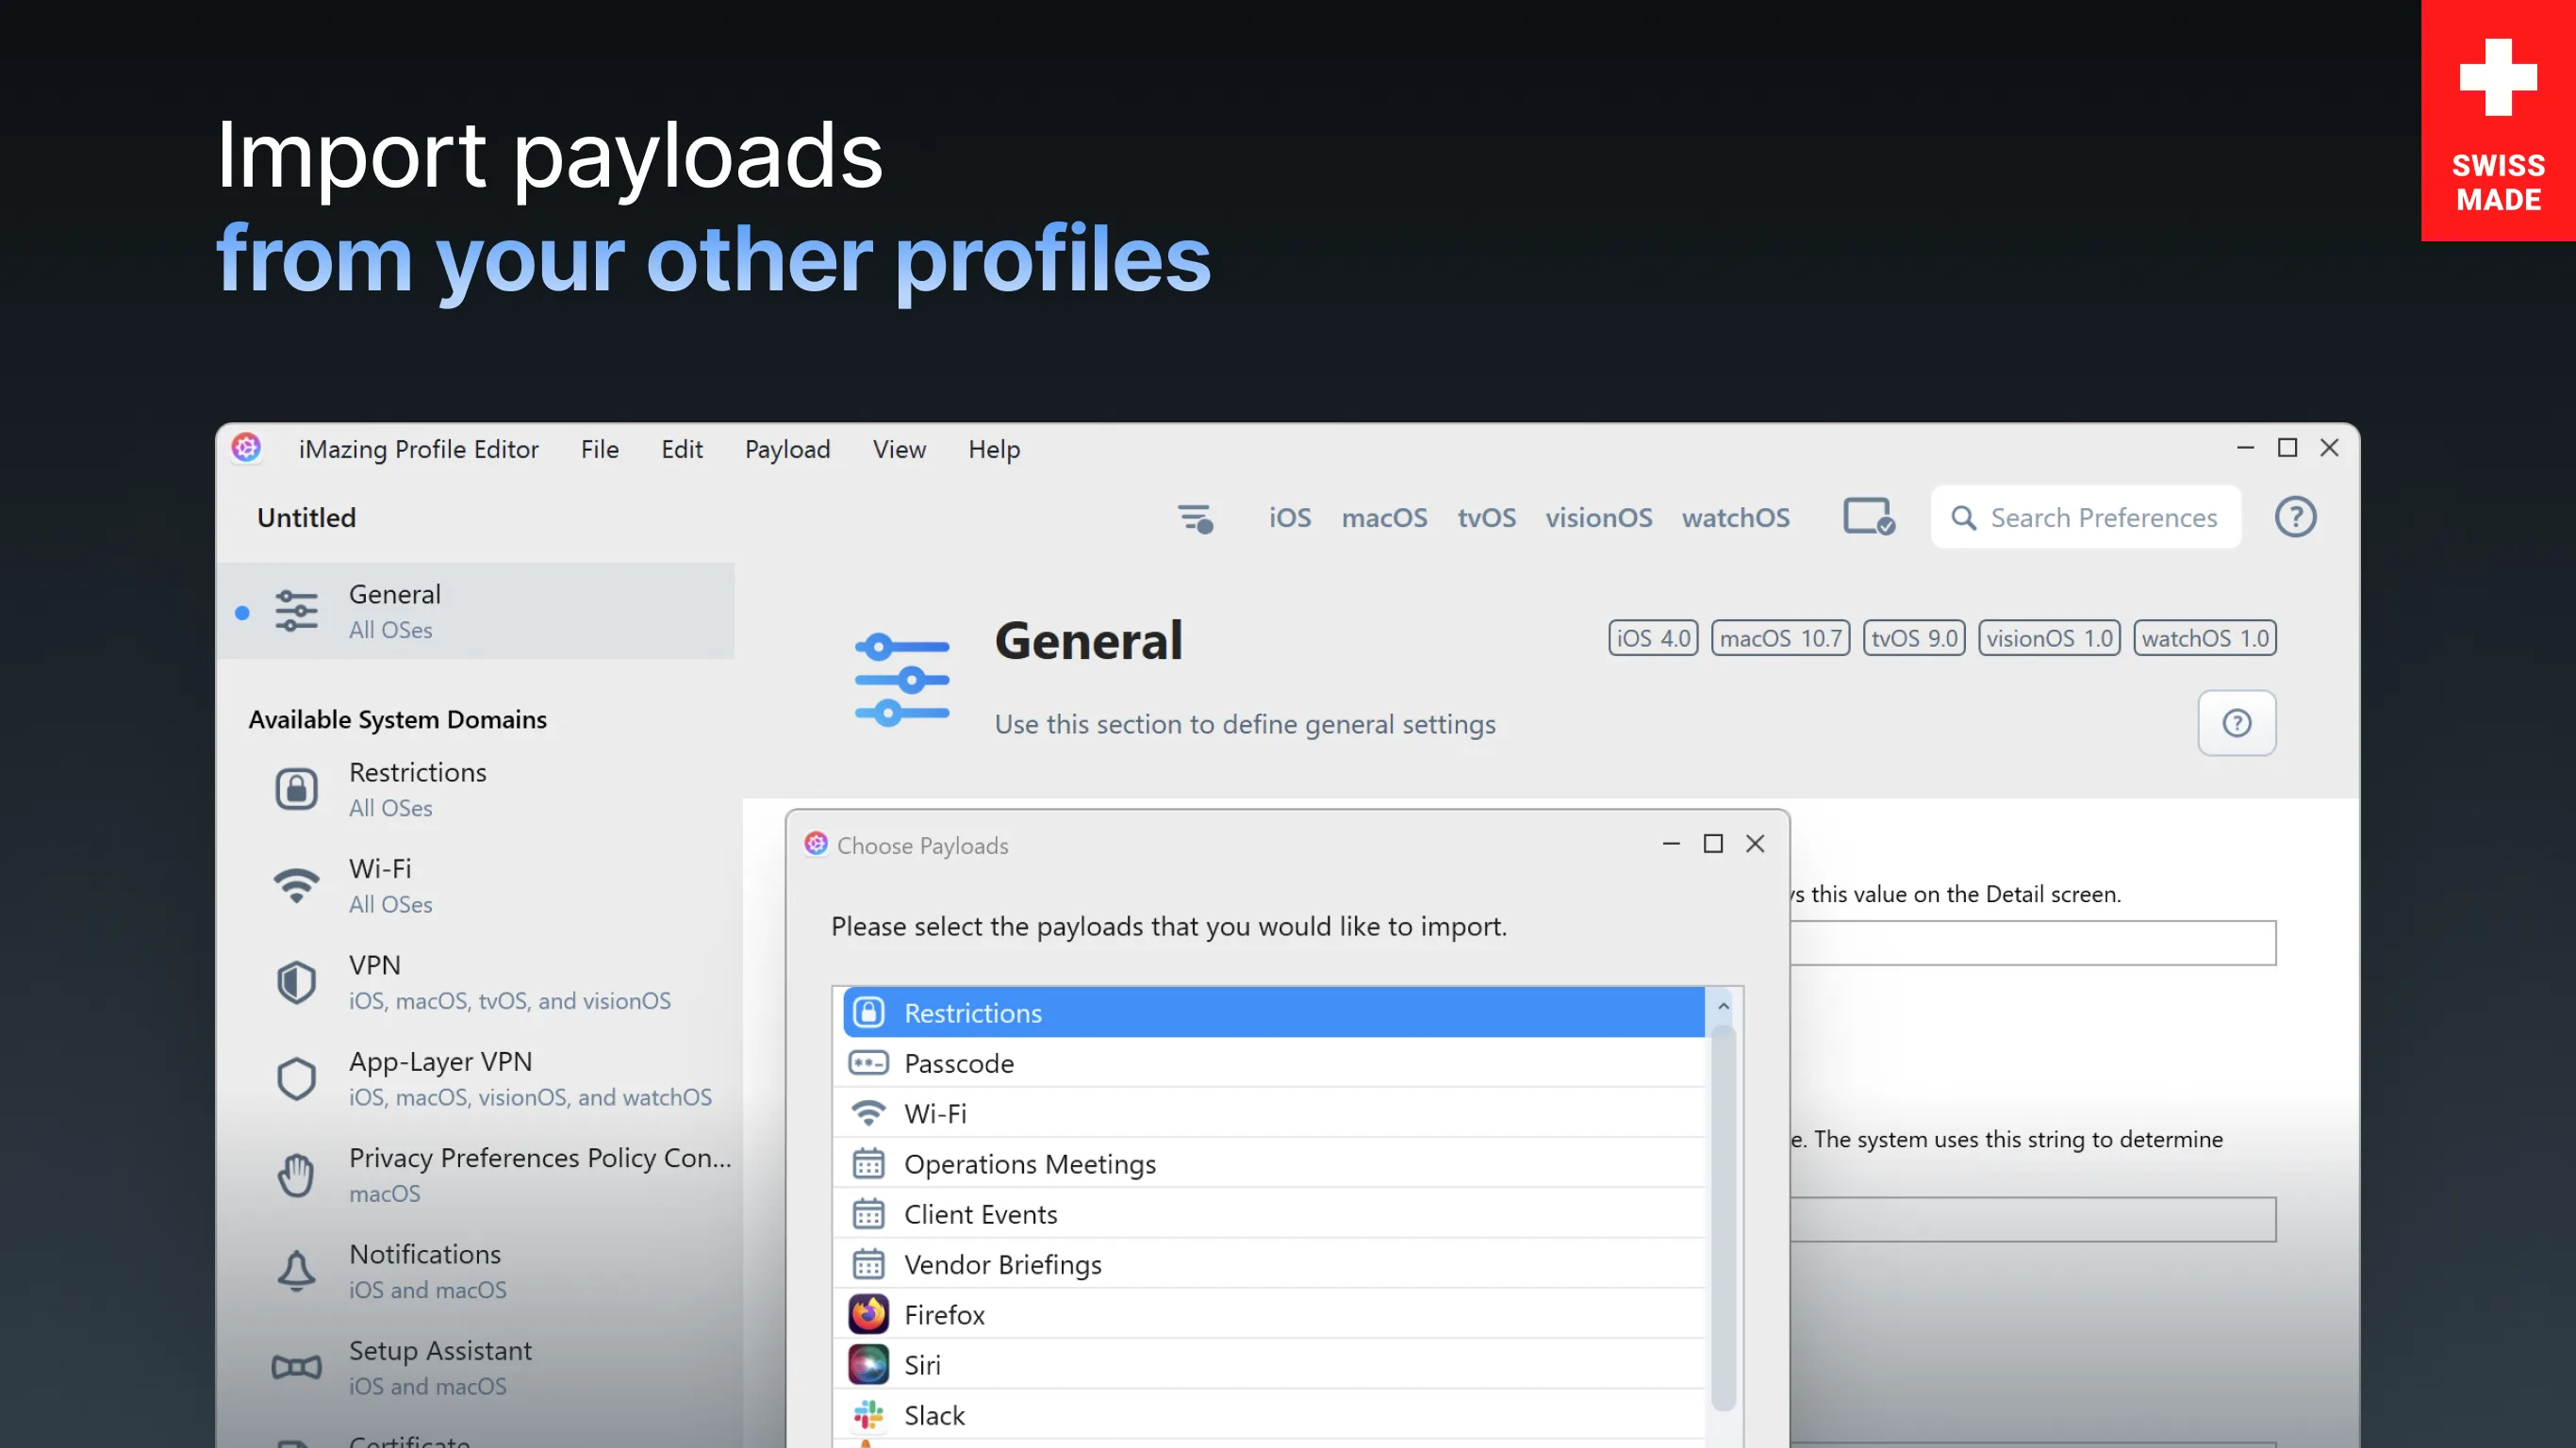Click Client Events calendar icon
The image size is (2576, 1448).
point(868,1213)
